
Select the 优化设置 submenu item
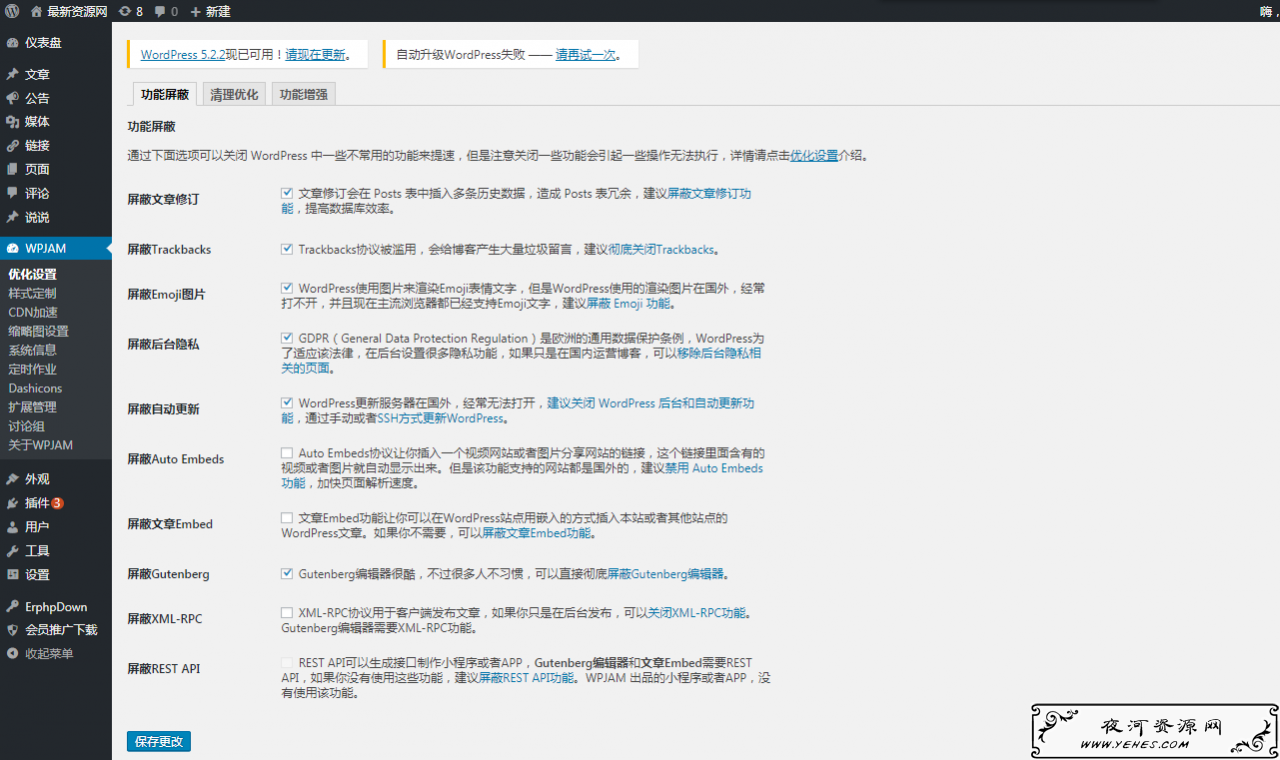(33, 274)
